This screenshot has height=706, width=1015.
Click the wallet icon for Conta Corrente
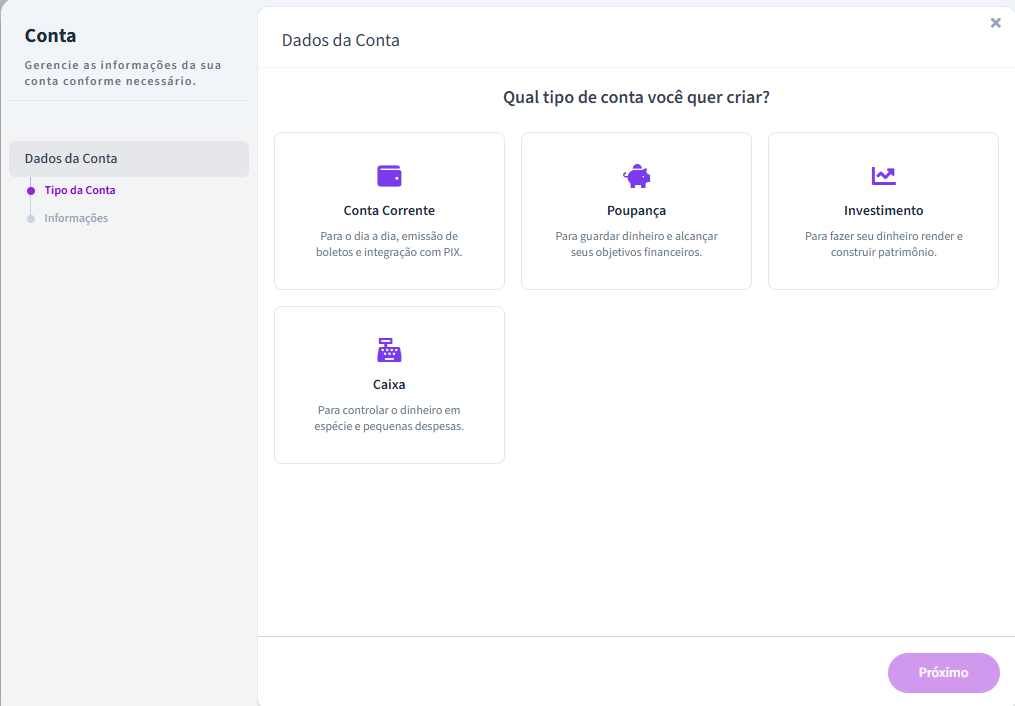pyautogui.click(x=389, y=176)
